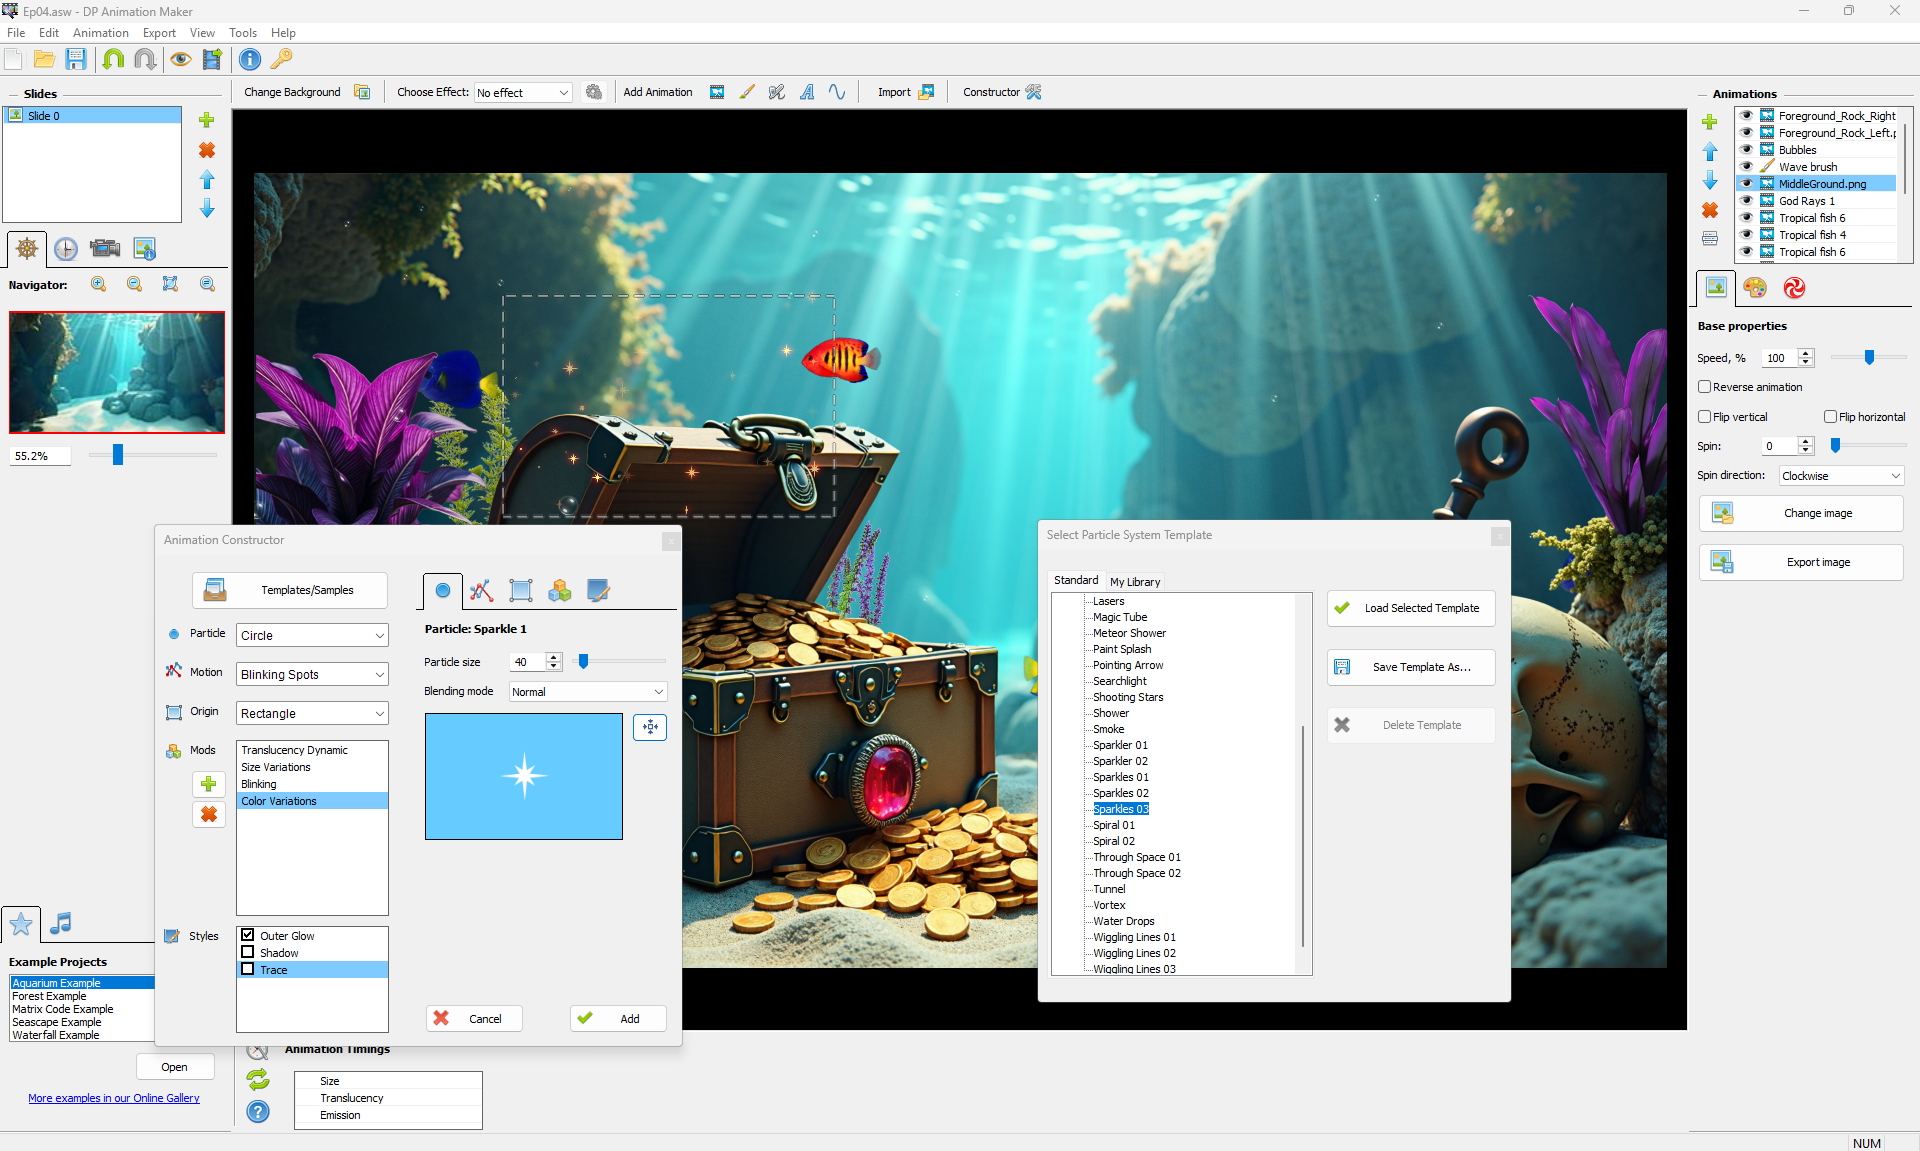This screenshot has width=1920, height=1151.
Task: Open the Online Gallery examples link
Action: coord(114,1098)
